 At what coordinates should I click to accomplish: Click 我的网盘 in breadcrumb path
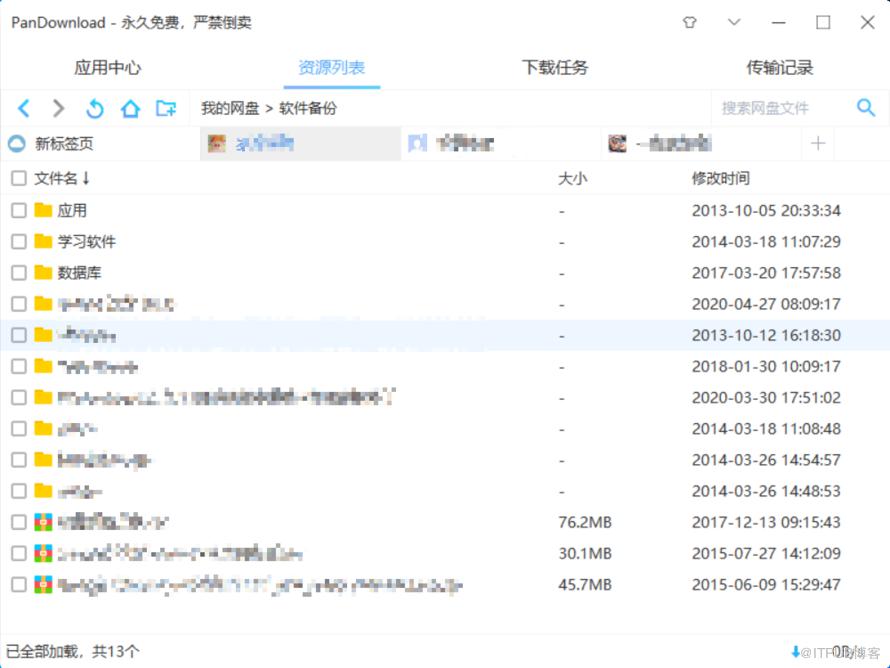point(230,108)
